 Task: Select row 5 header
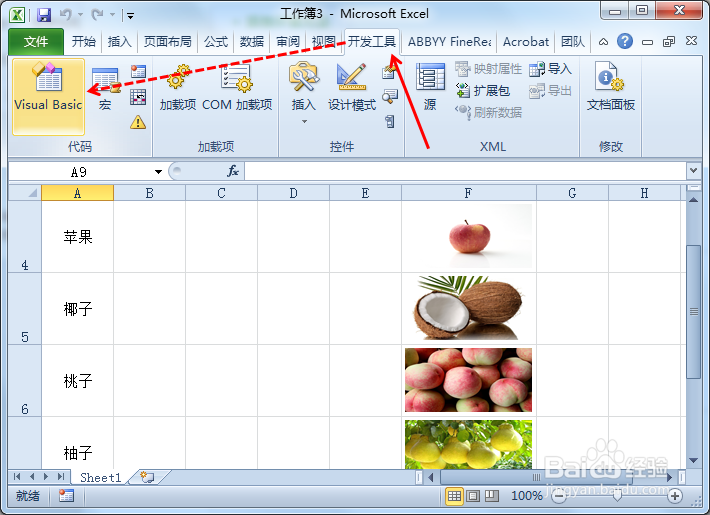[x=25, y=308]
